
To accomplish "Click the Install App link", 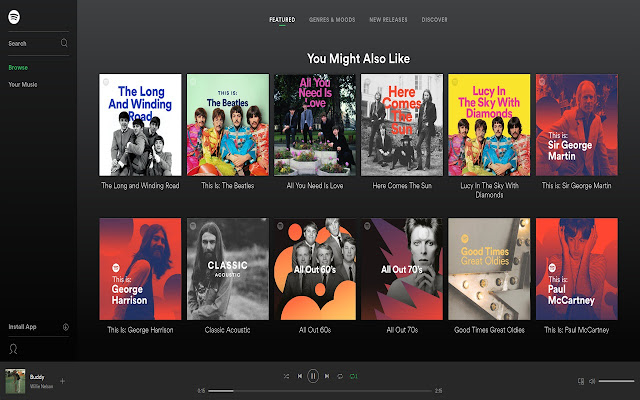I will [x=22, y=327].
